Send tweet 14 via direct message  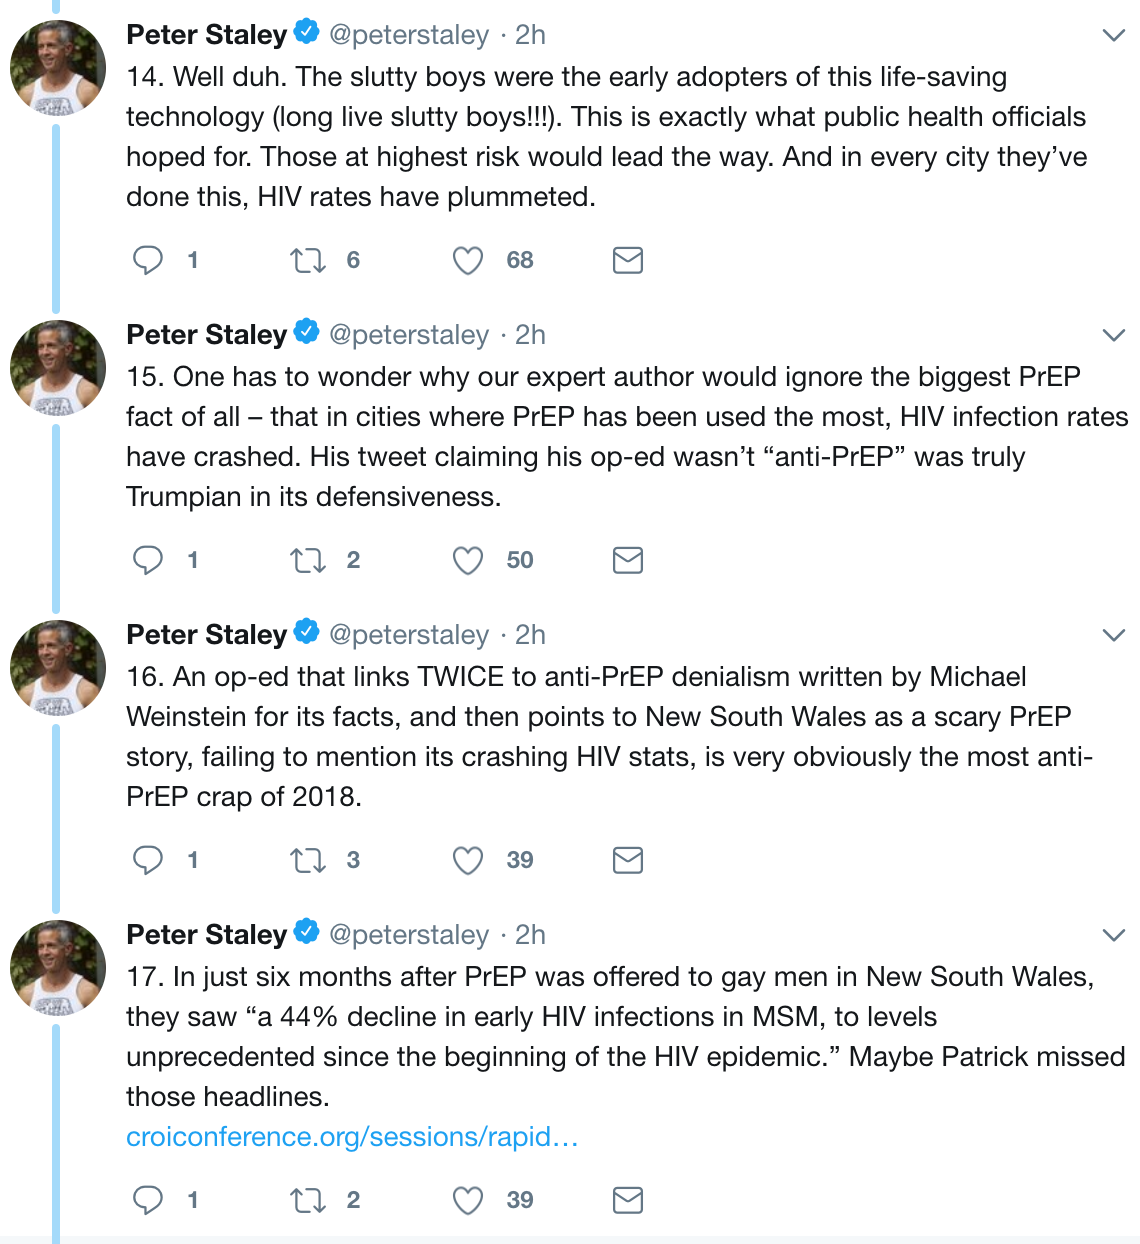(627, 260)
